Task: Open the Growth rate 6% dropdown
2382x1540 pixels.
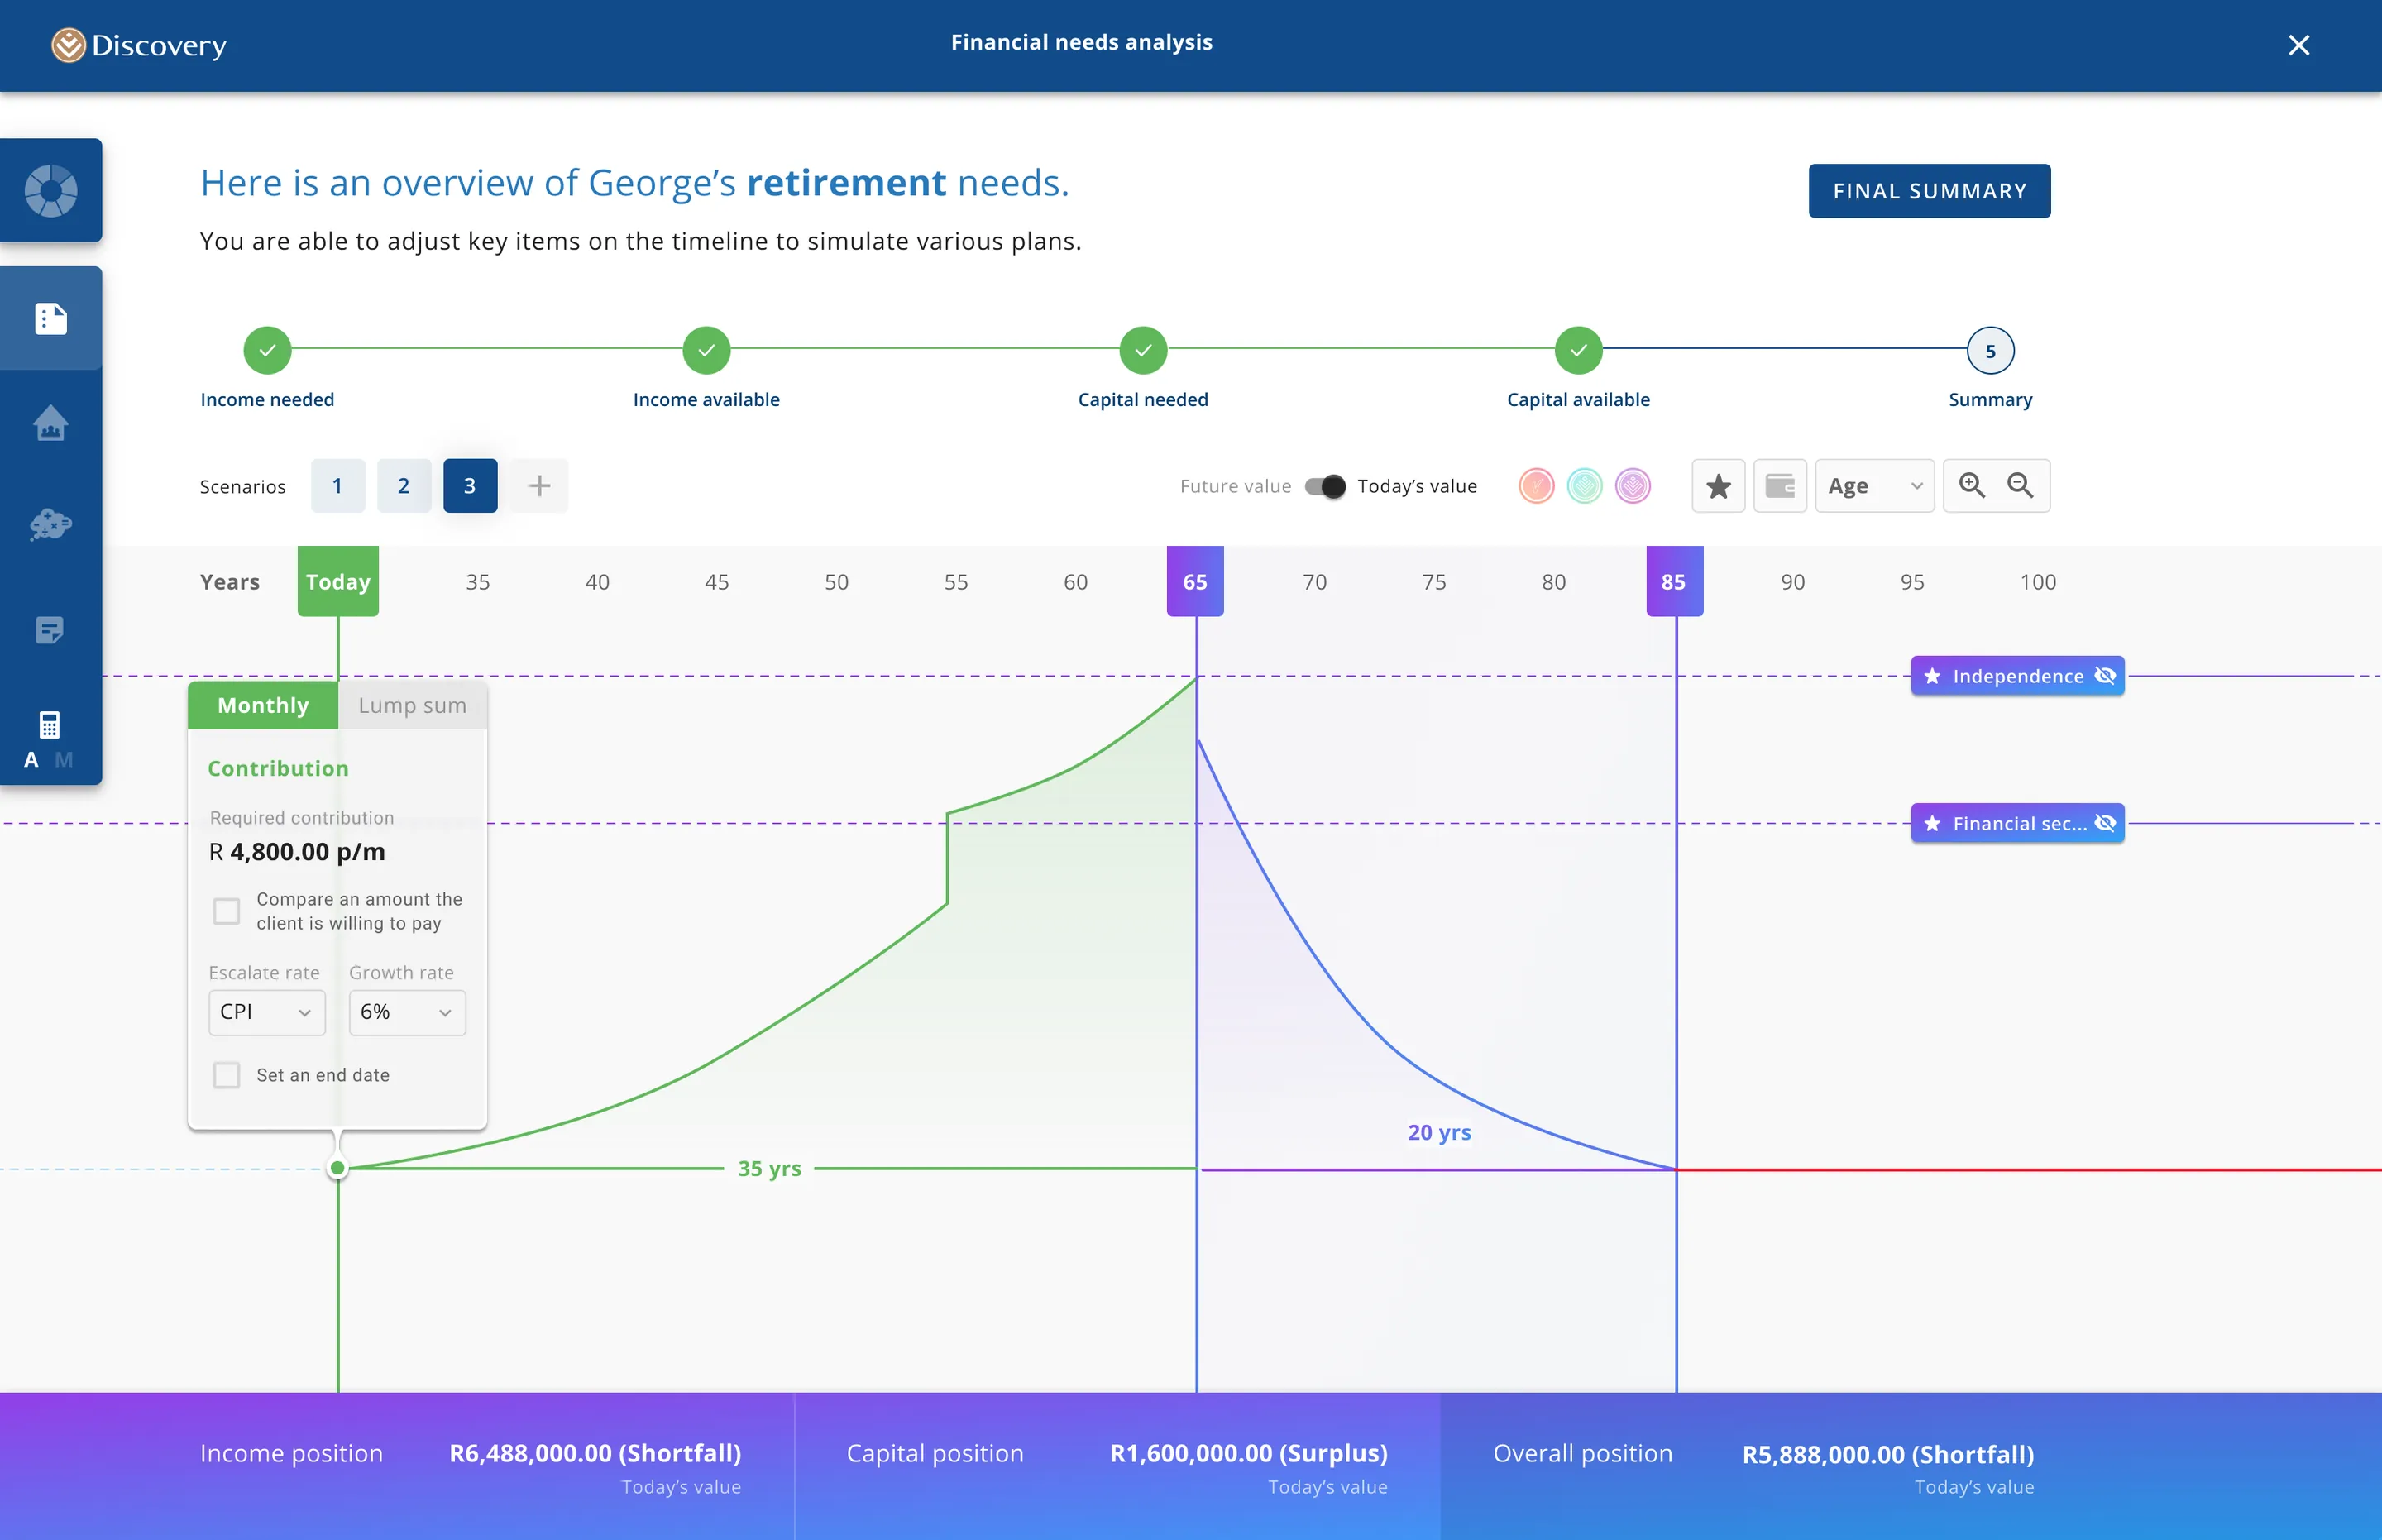Action: 407,1012
